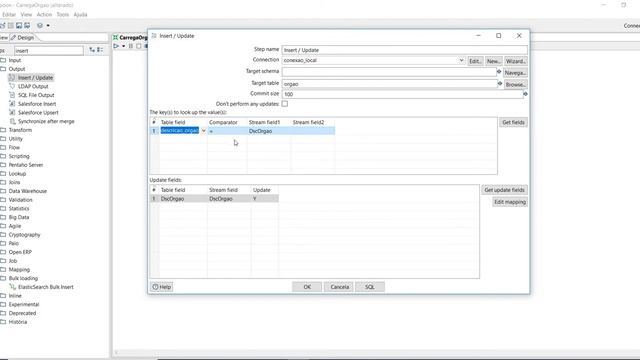The width and height of the screenshot is (640, 360).
Task: Expand the Data Warehouse folder
Action: 3,191
